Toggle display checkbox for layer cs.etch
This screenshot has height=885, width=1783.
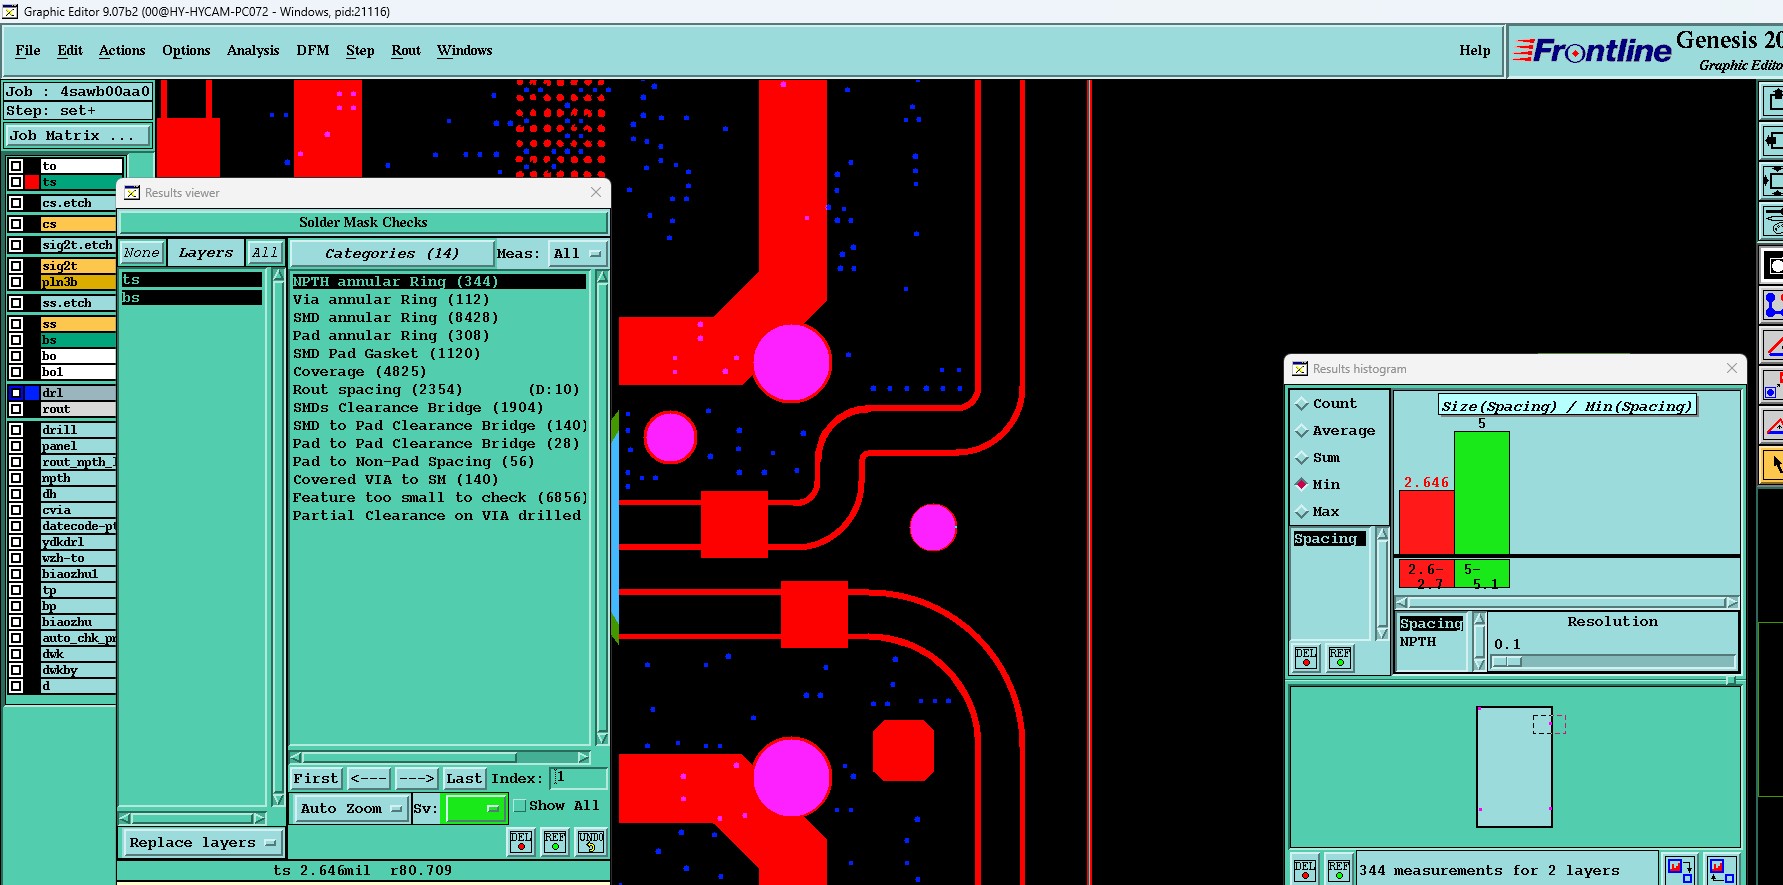16,203
